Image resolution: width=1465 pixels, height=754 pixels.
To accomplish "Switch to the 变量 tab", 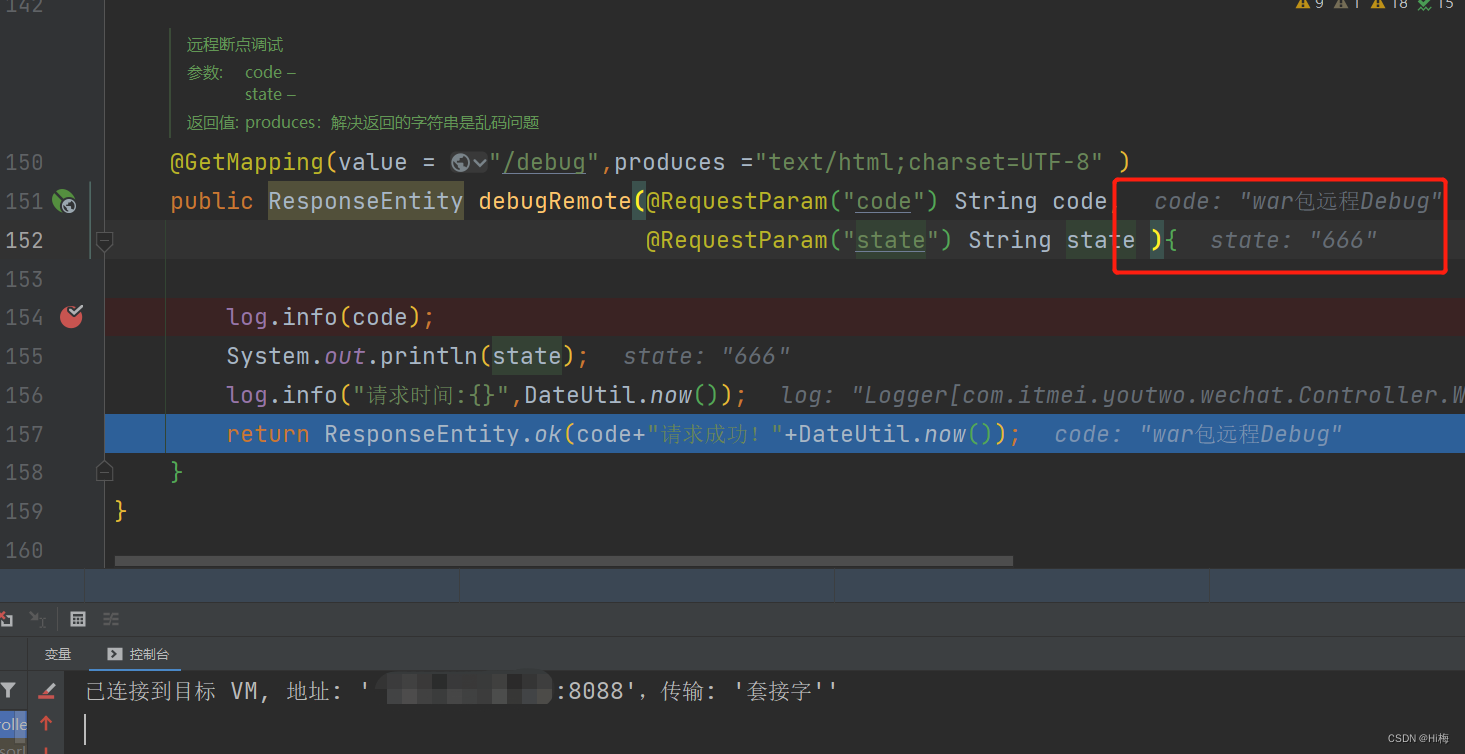I will coord(58,654).
